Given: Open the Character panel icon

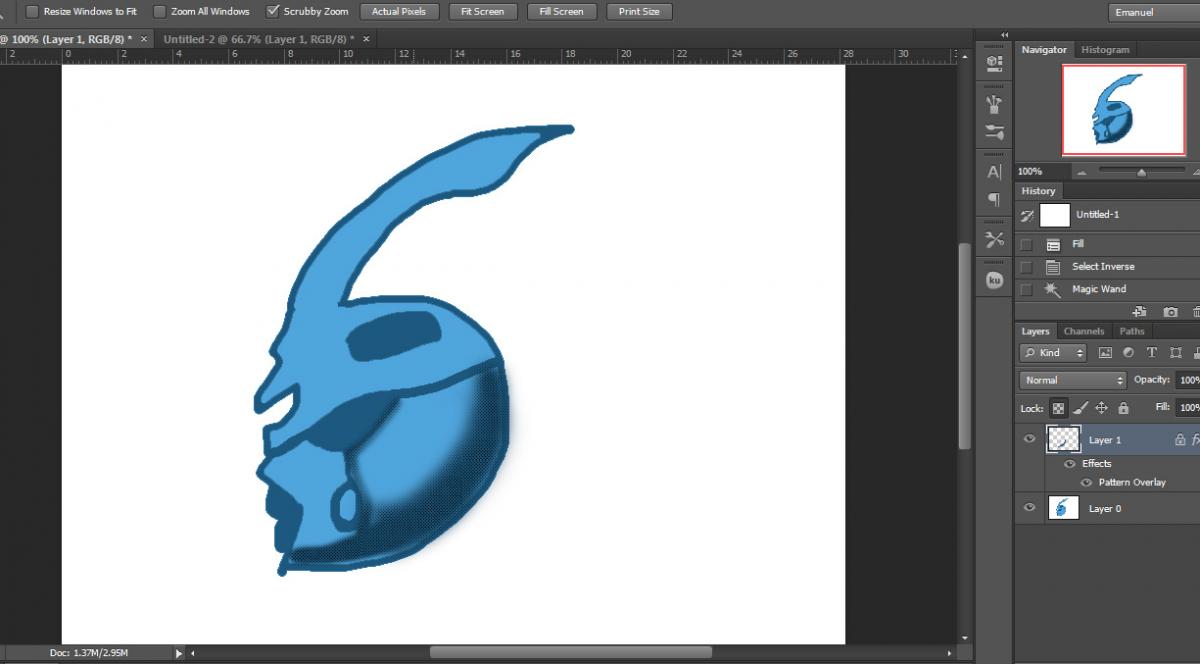Looking at the screenshot, I should point(994,172).
